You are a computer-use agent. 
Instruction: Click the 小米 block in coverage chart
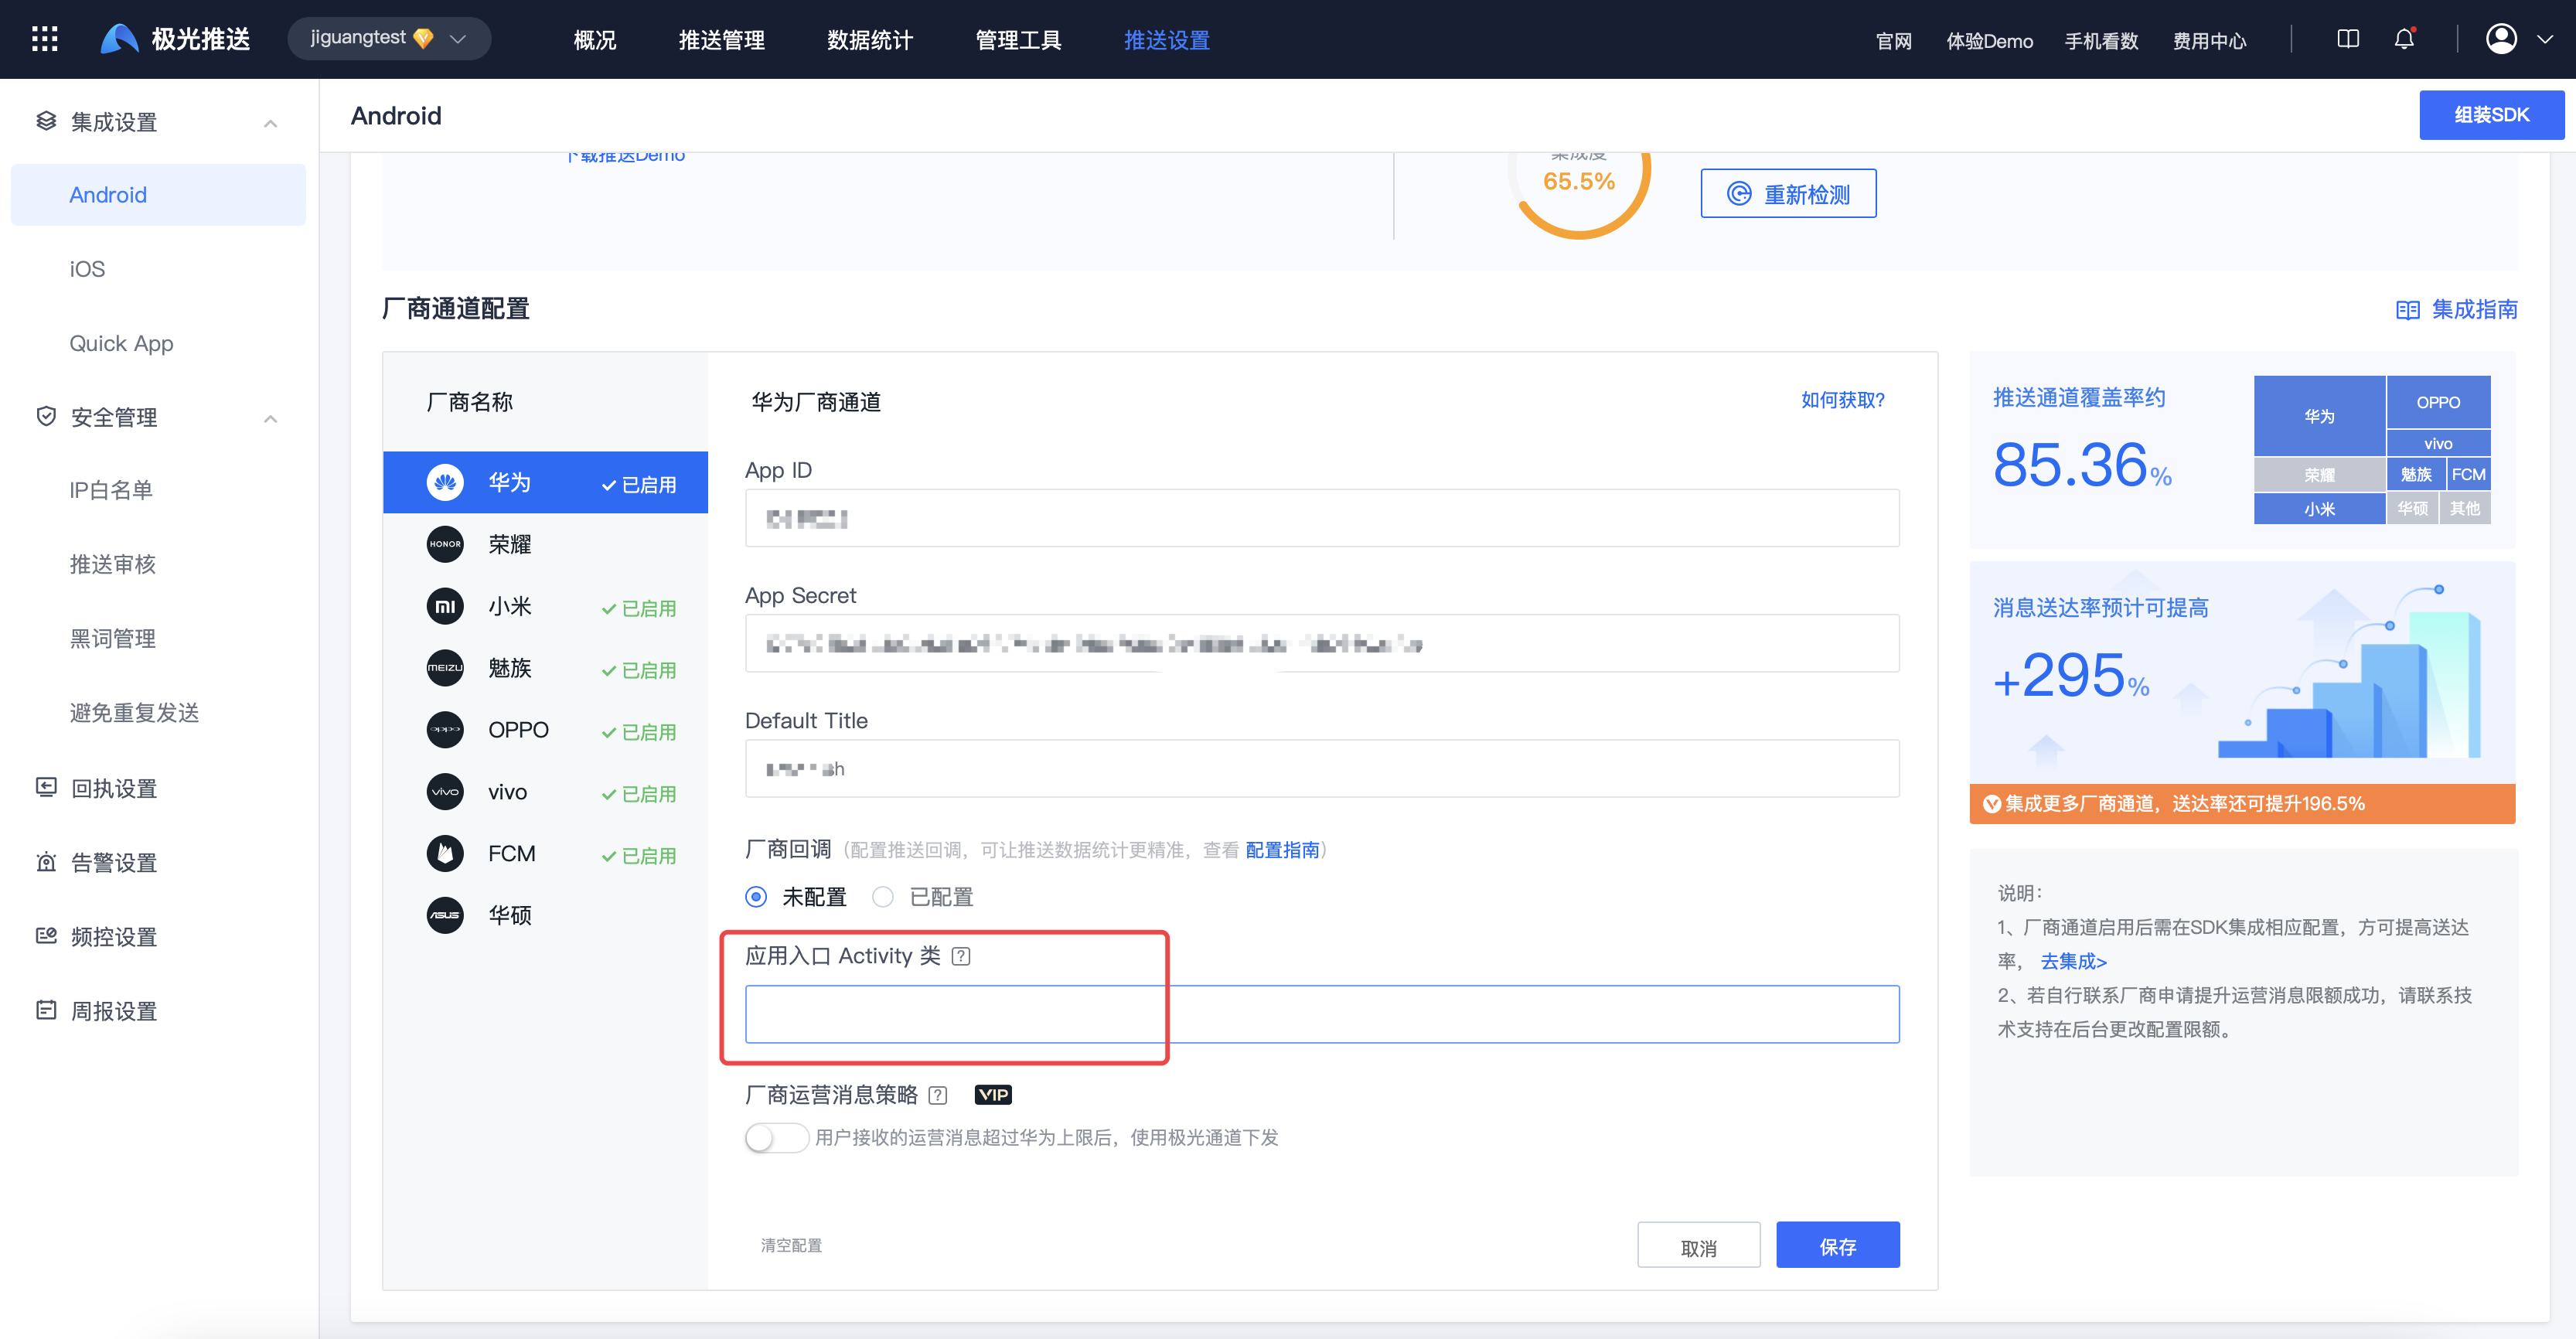pos(2319,509)
